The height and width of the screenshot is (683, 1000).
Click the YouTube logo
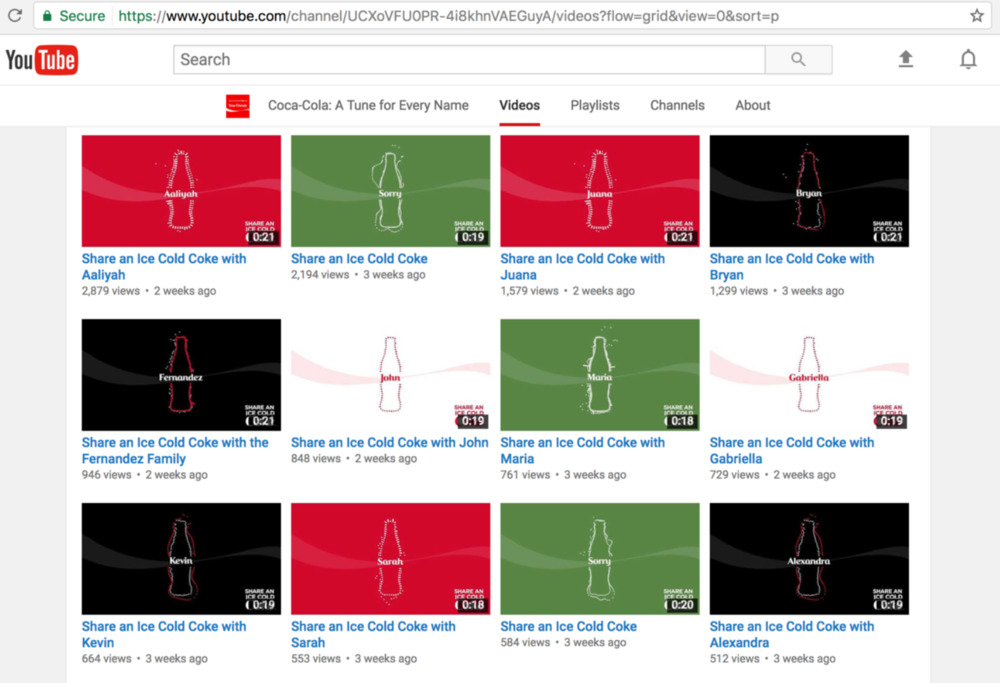click(42, 60)
